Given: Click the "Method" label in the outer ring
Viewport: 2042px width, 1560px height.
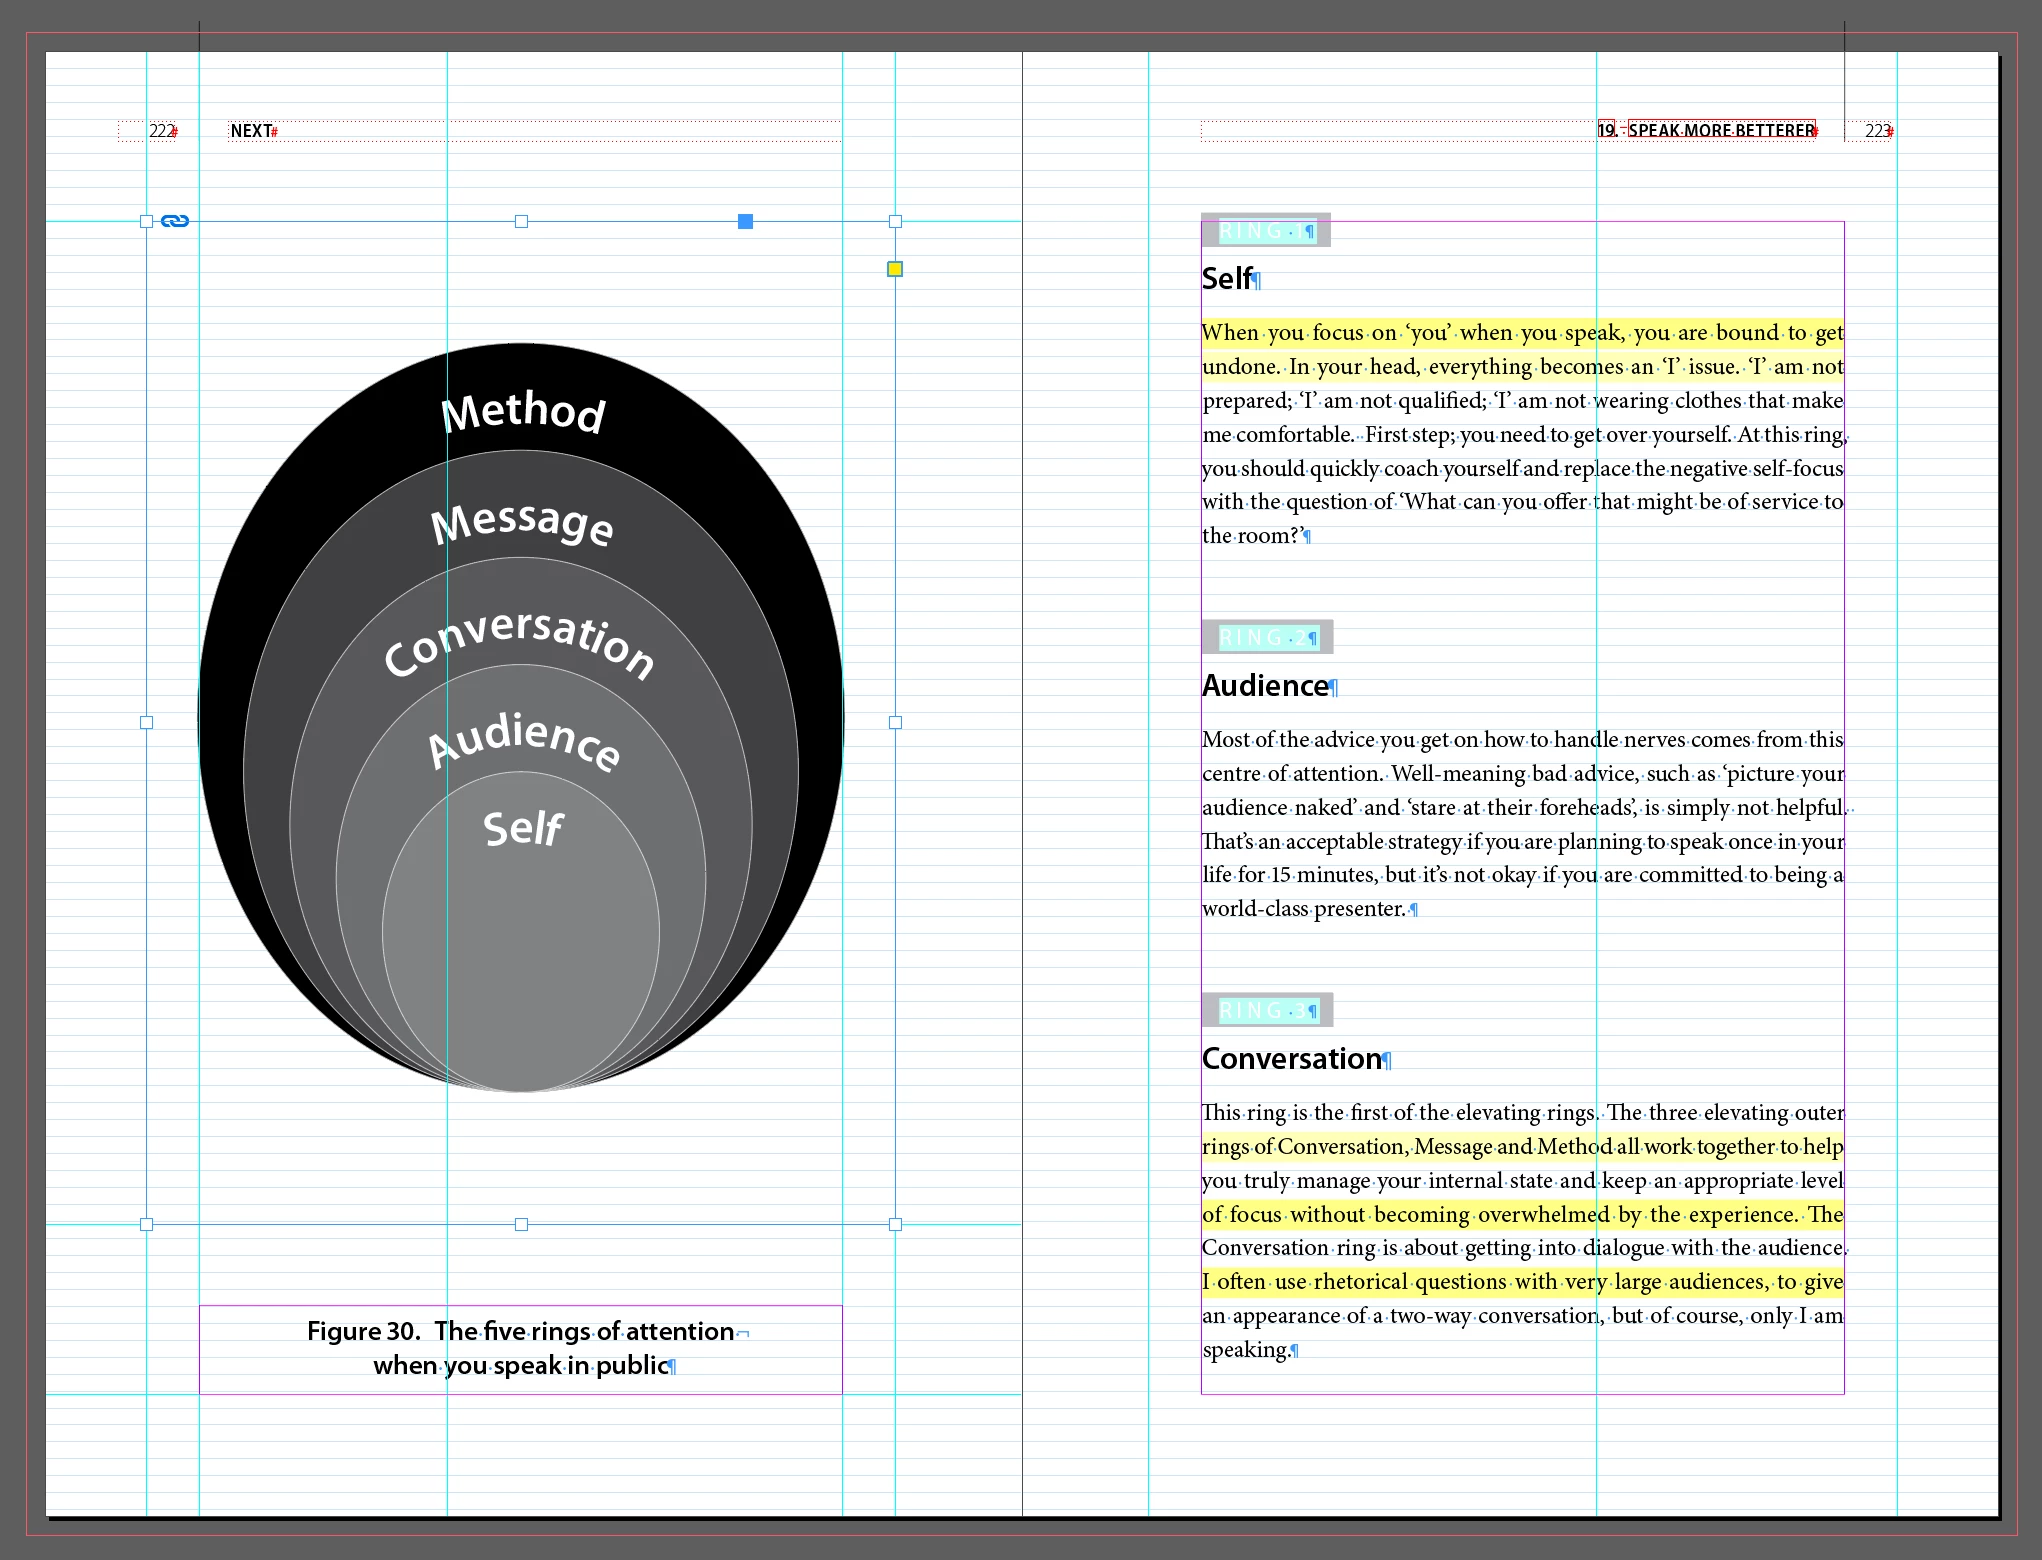Looking at the screenshot, I should tap(523, 411).
